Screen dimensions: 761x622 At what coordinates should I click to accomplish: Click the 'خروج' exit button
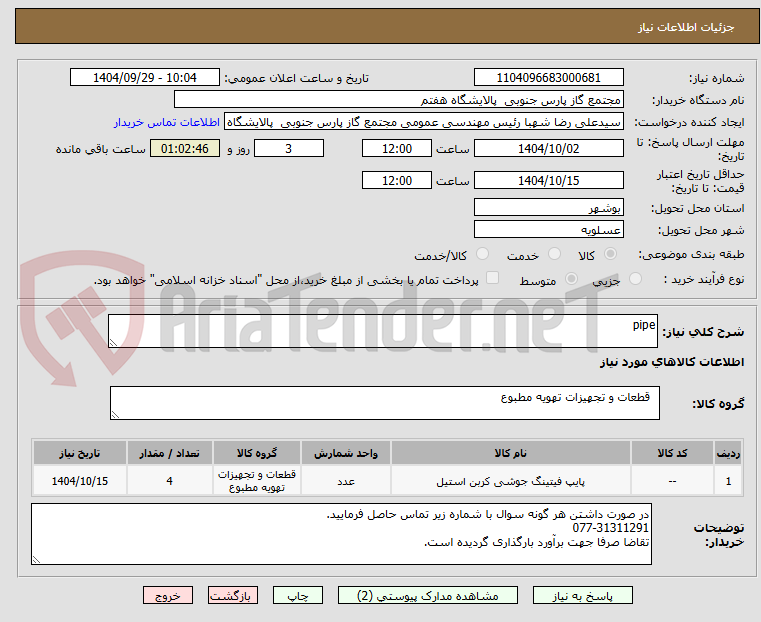click(x=168, y=595)
